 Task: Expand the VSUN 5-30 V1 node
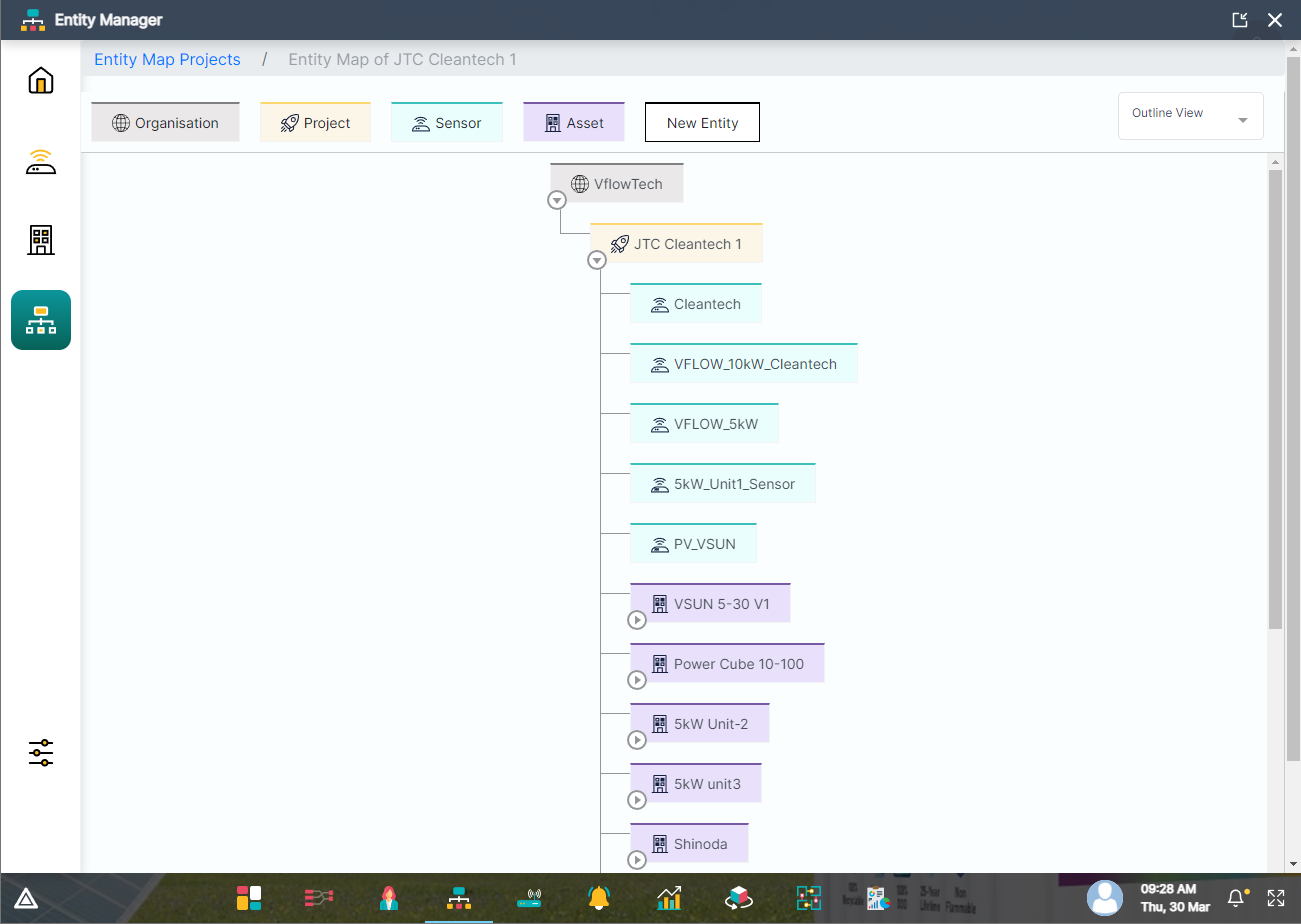tap(637, 620)
